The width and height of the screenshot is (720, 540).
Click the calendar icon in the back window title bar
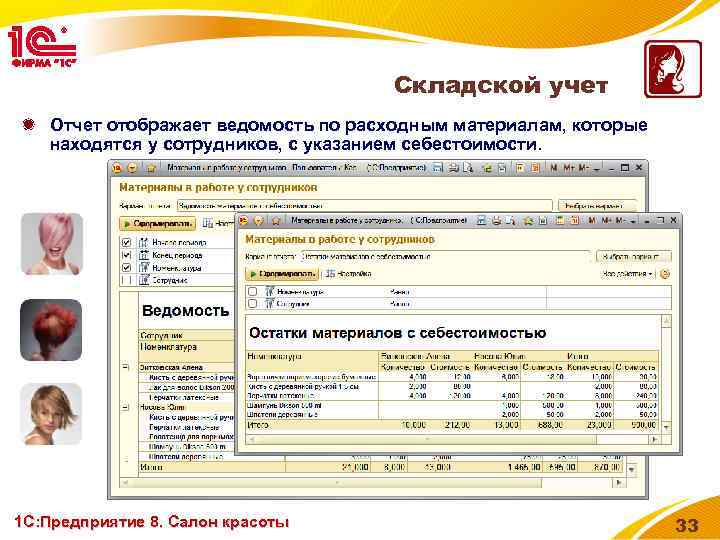pyautogui.click(x=535, y=168)
